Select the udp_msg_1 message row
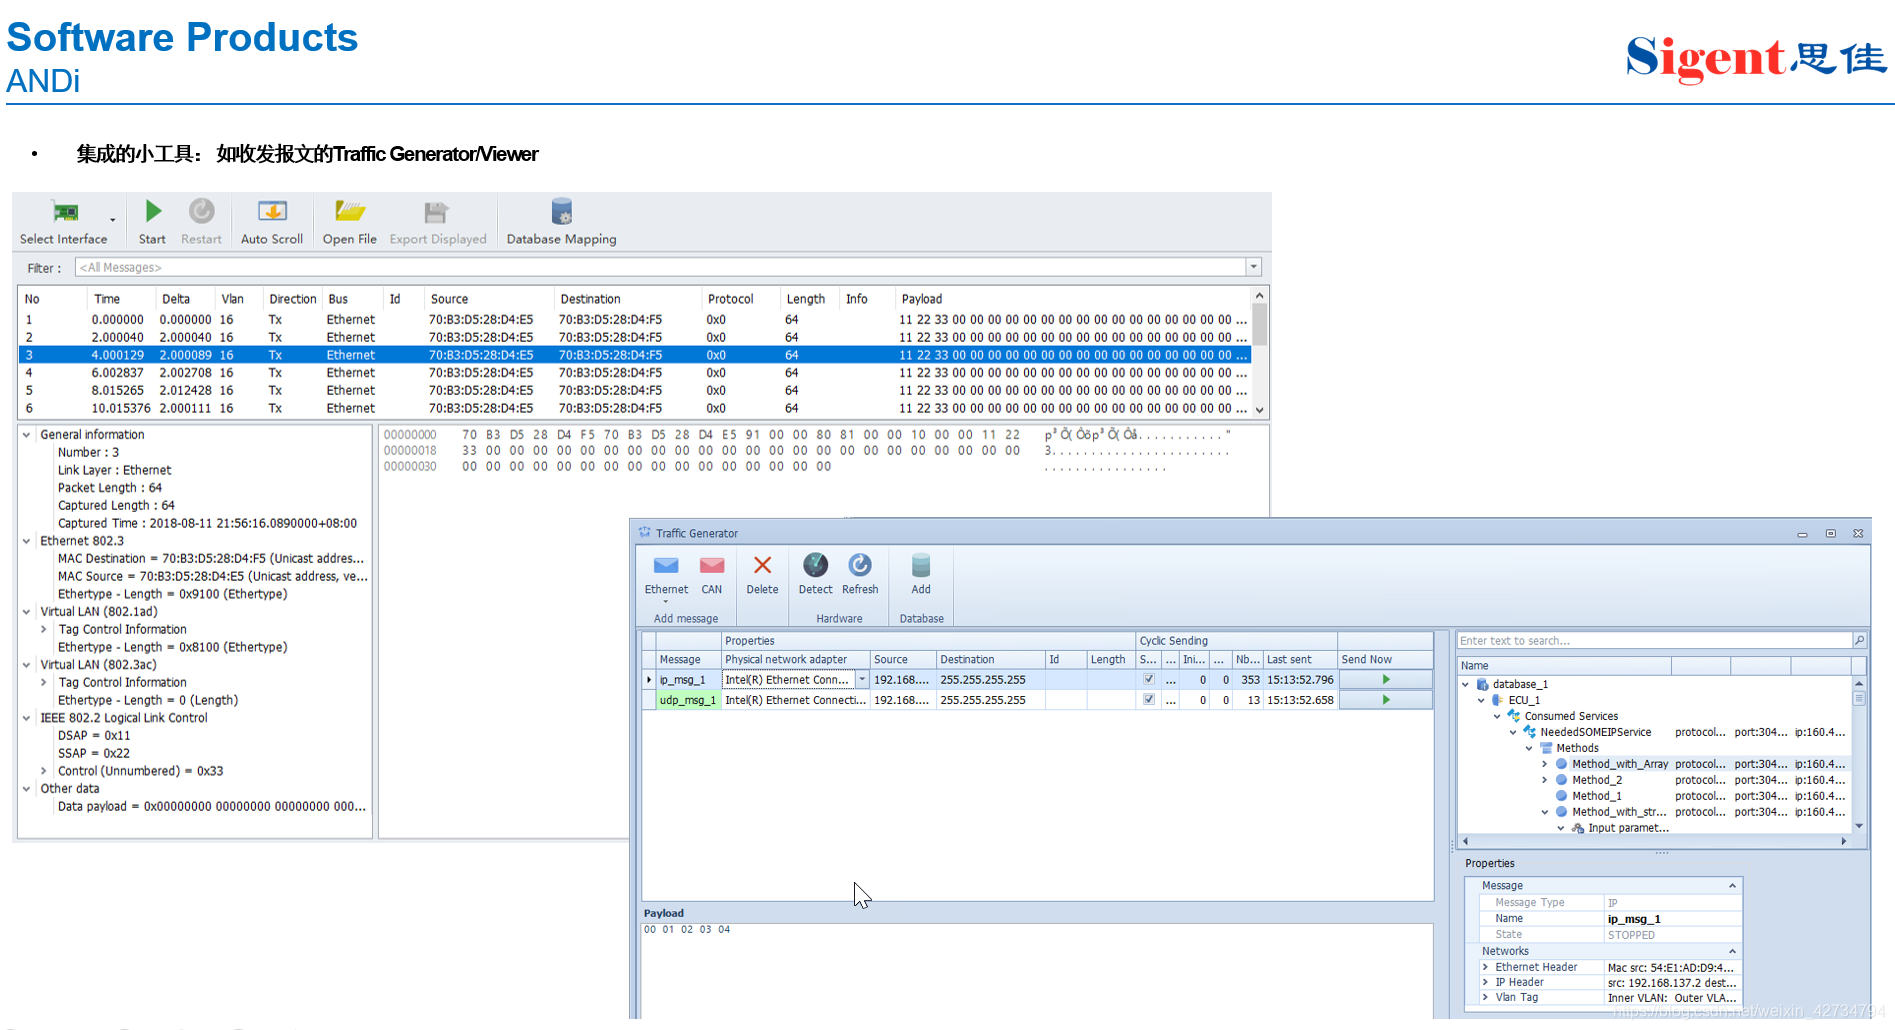Image resolution: width=1895 pixels, height=1030 pixels. (688, 700)
